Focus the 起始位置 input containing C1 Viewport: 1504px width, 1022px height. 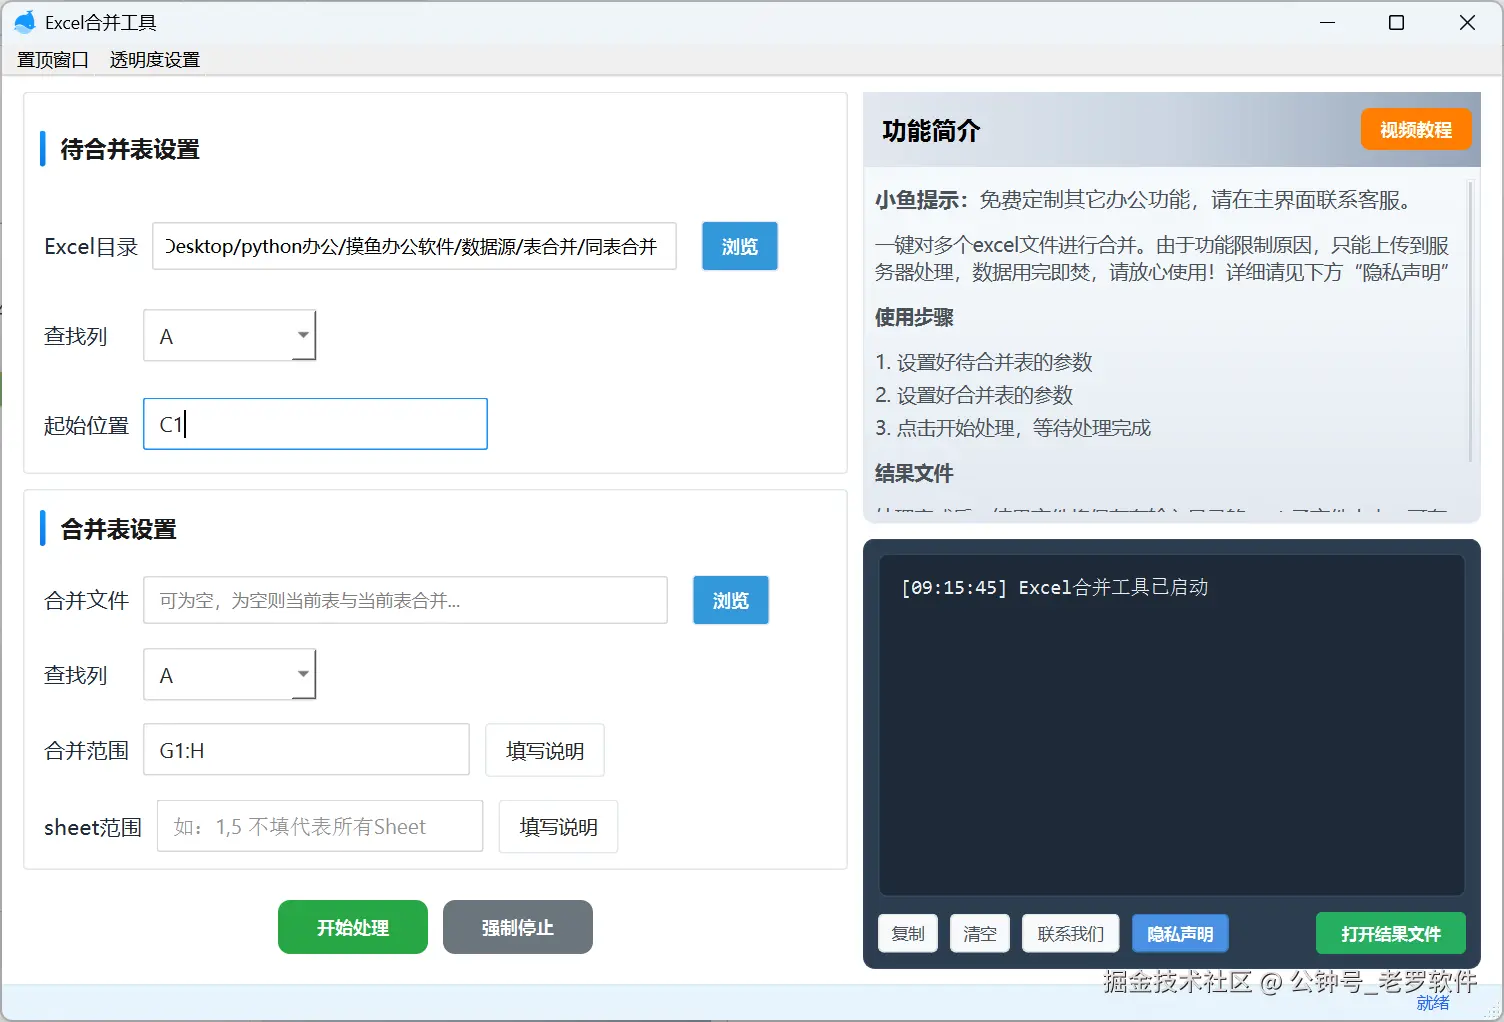click(315, 424)
